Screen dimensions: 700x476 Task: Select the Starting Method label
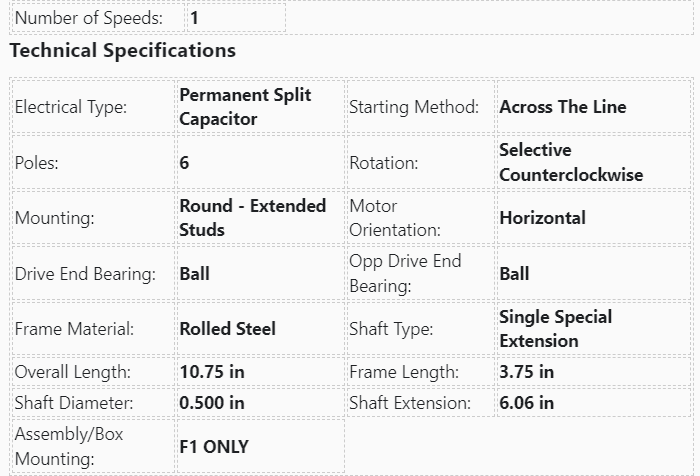(x=414, y=107)
